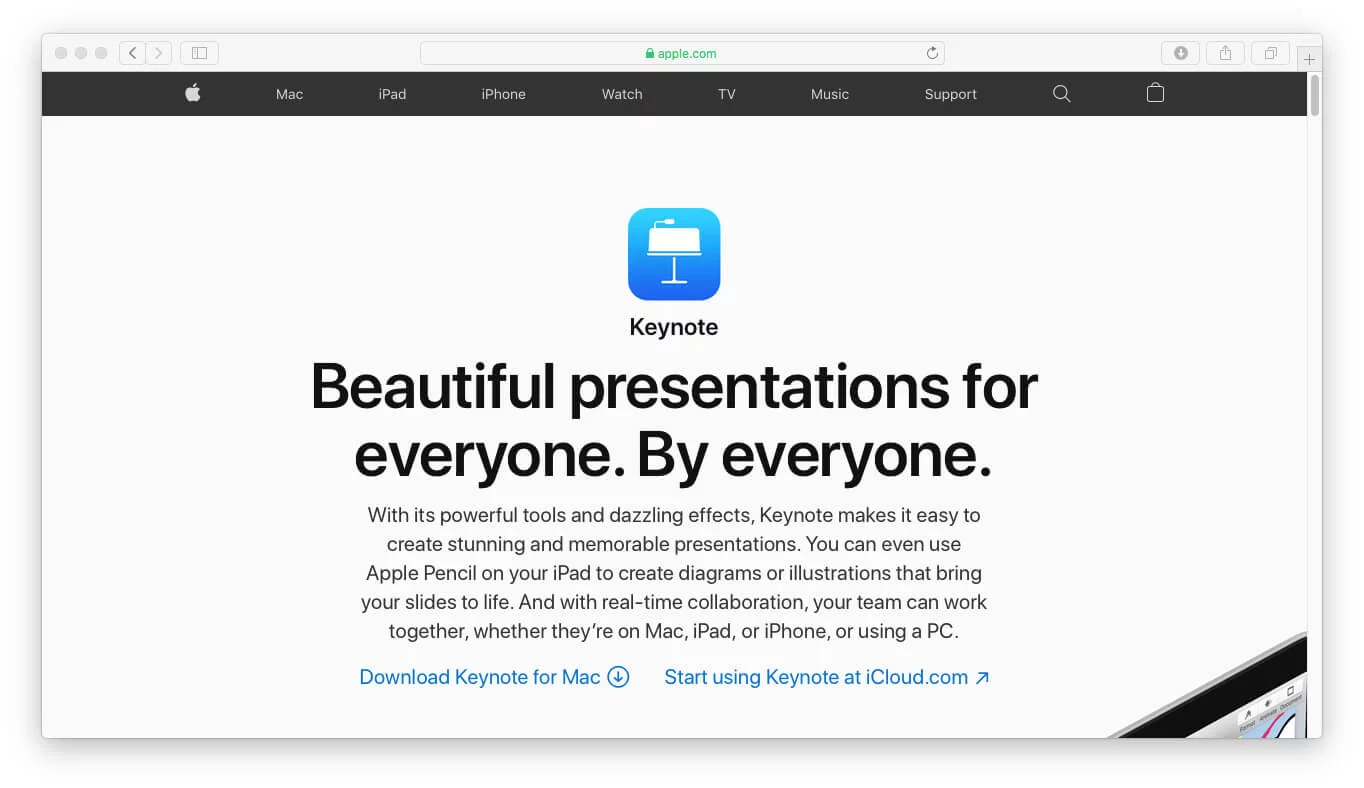Click the Apple logo in the navigation bar
This screenshot has width=1364, height=788.
point(193,93)
